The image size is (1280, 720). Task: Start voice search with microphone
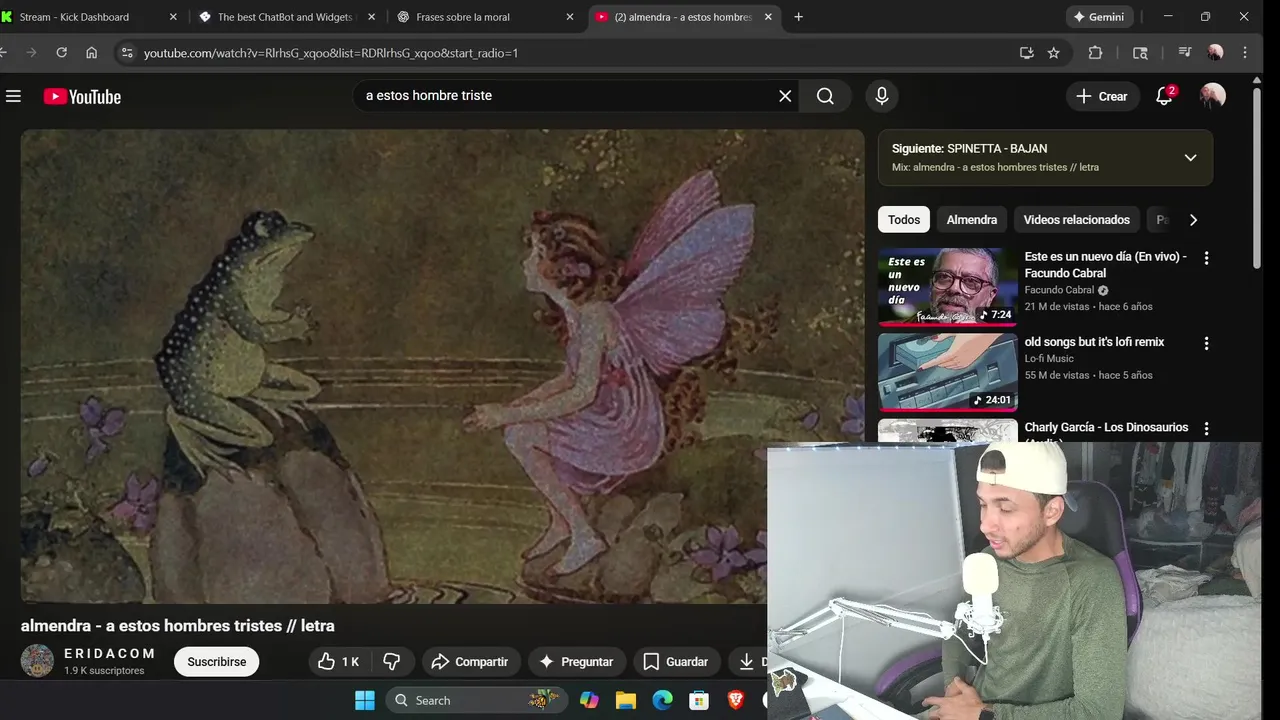tap(881, 96)
